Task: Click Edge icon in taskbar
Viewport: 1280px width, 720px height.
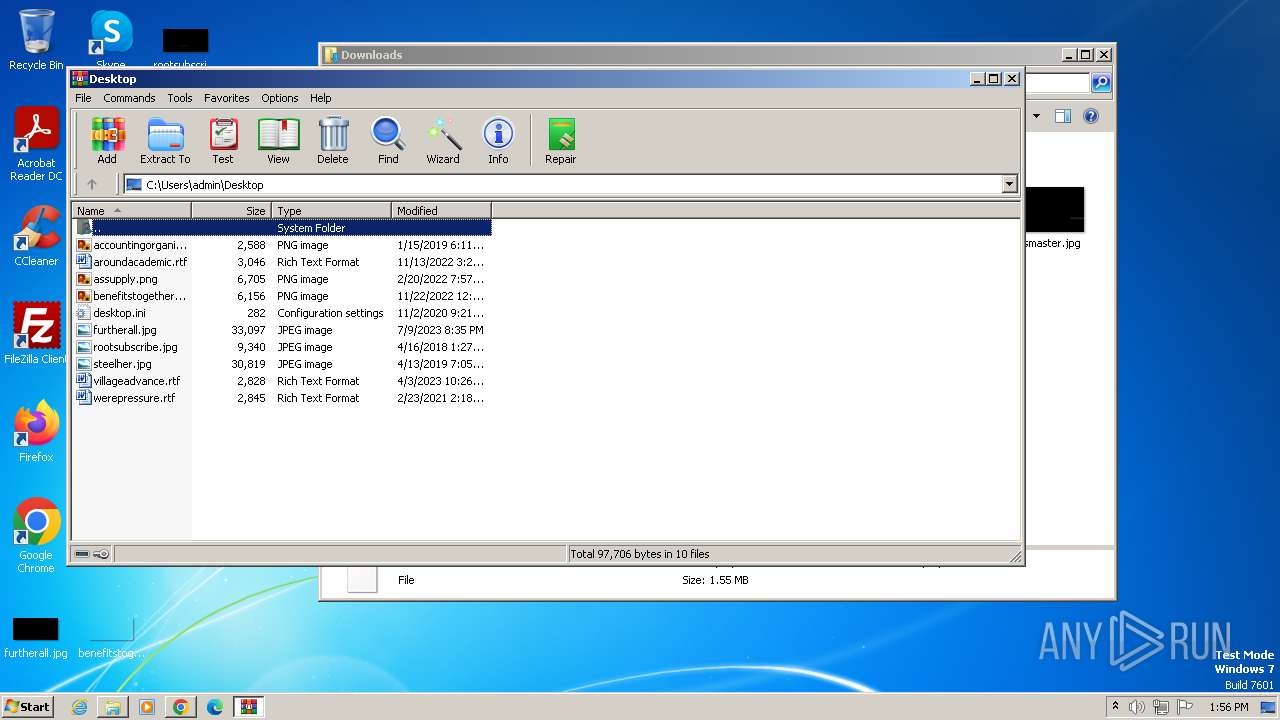Action: tap(215, 707)
